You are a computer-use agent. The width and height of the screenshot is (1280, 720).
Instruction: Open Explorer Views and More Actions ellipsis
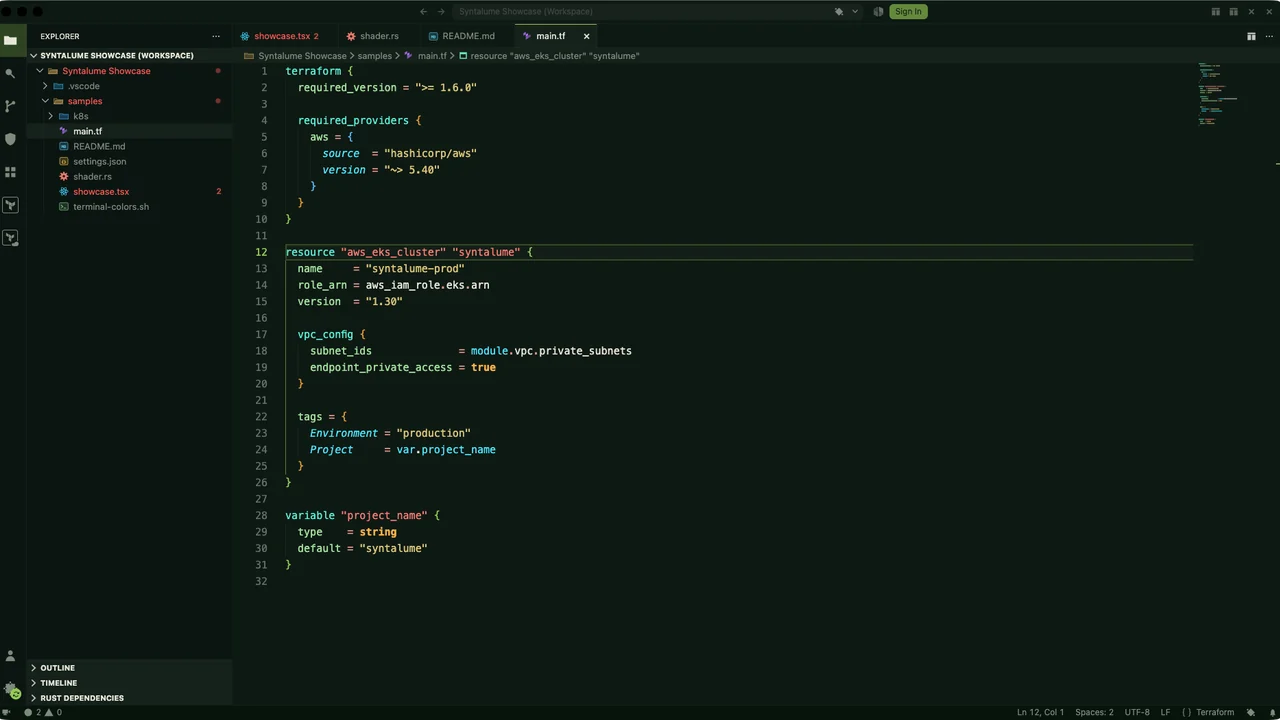click(216, 36)
